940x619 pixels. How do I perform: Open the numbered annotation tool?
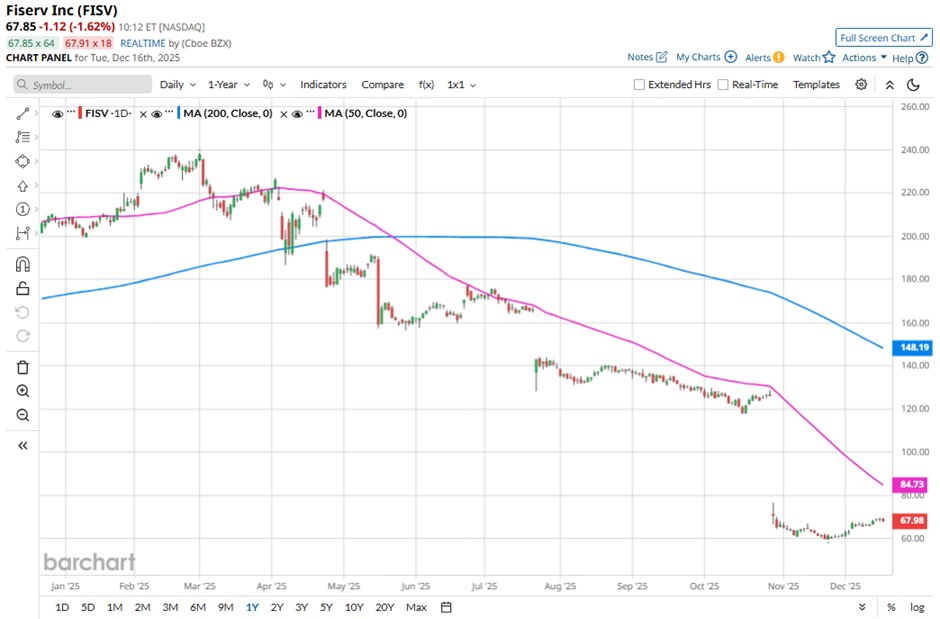(x=22, y=209)
